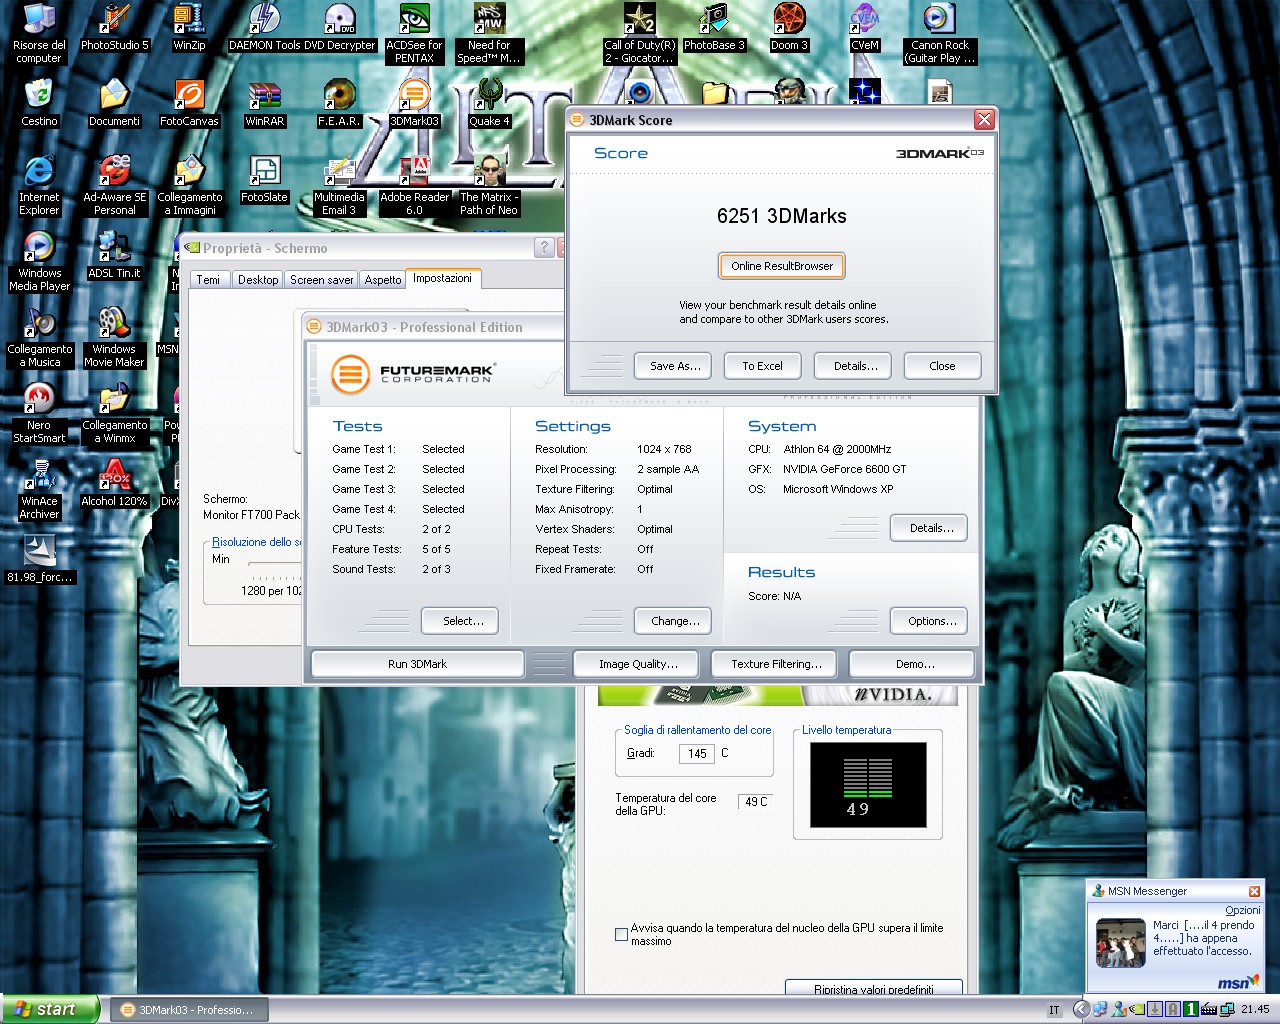Image resolution: width=1280 pixels, height=1024 pixels.
Task: Click Save As button in score dialog
Action: tap(675, 366)
